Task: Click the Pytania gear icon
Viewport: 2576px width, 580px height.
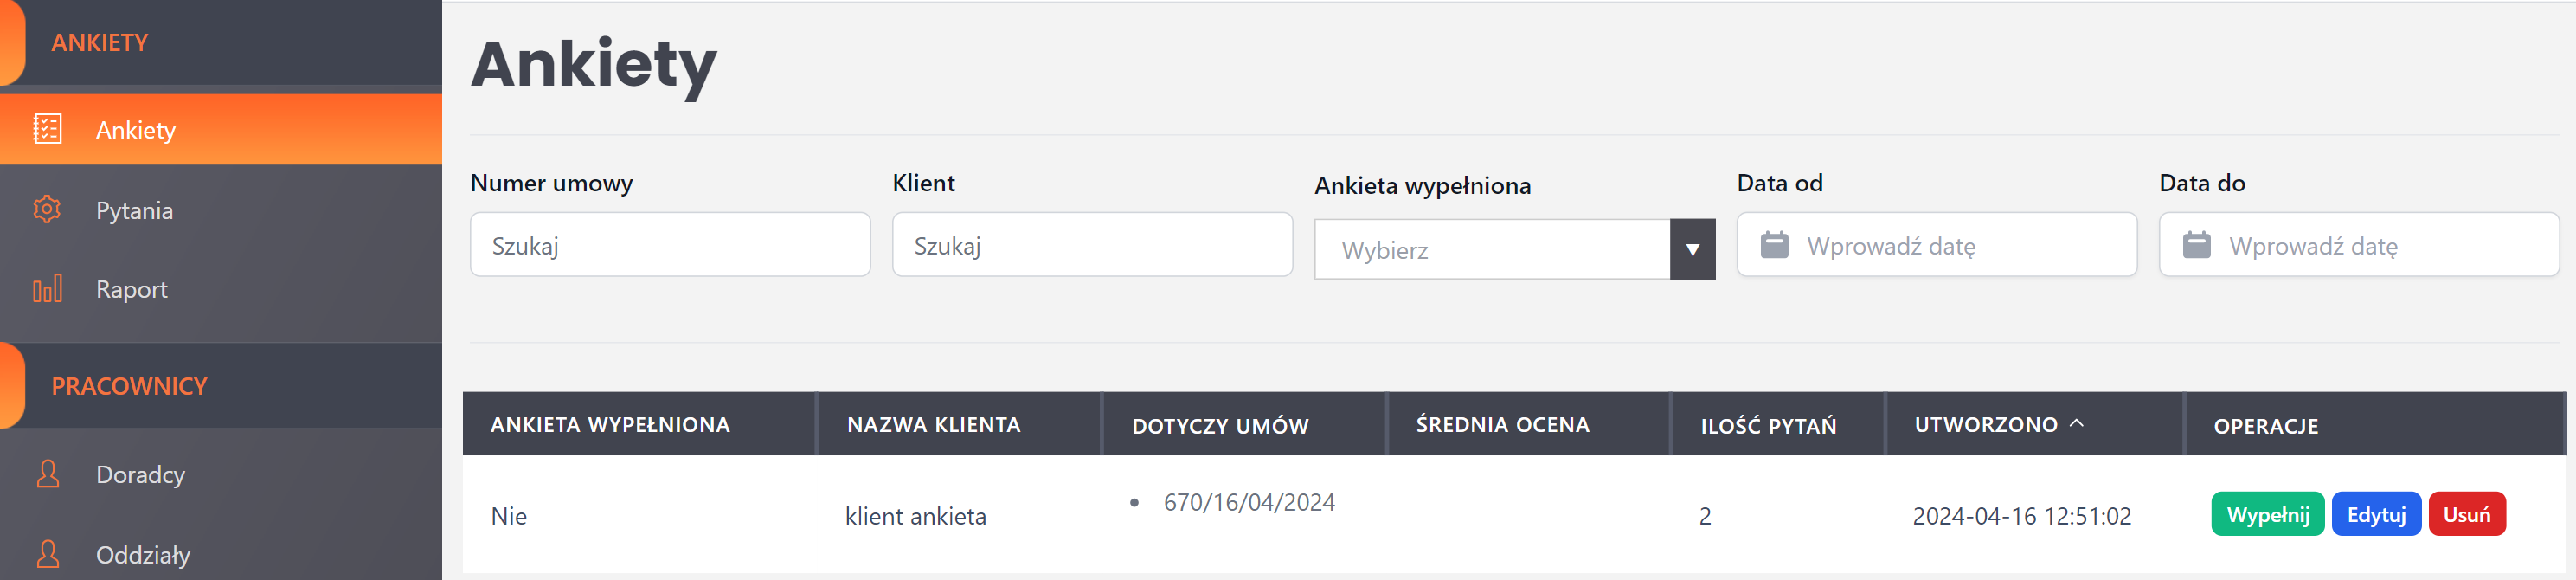Action: click(x=47, y=209)
